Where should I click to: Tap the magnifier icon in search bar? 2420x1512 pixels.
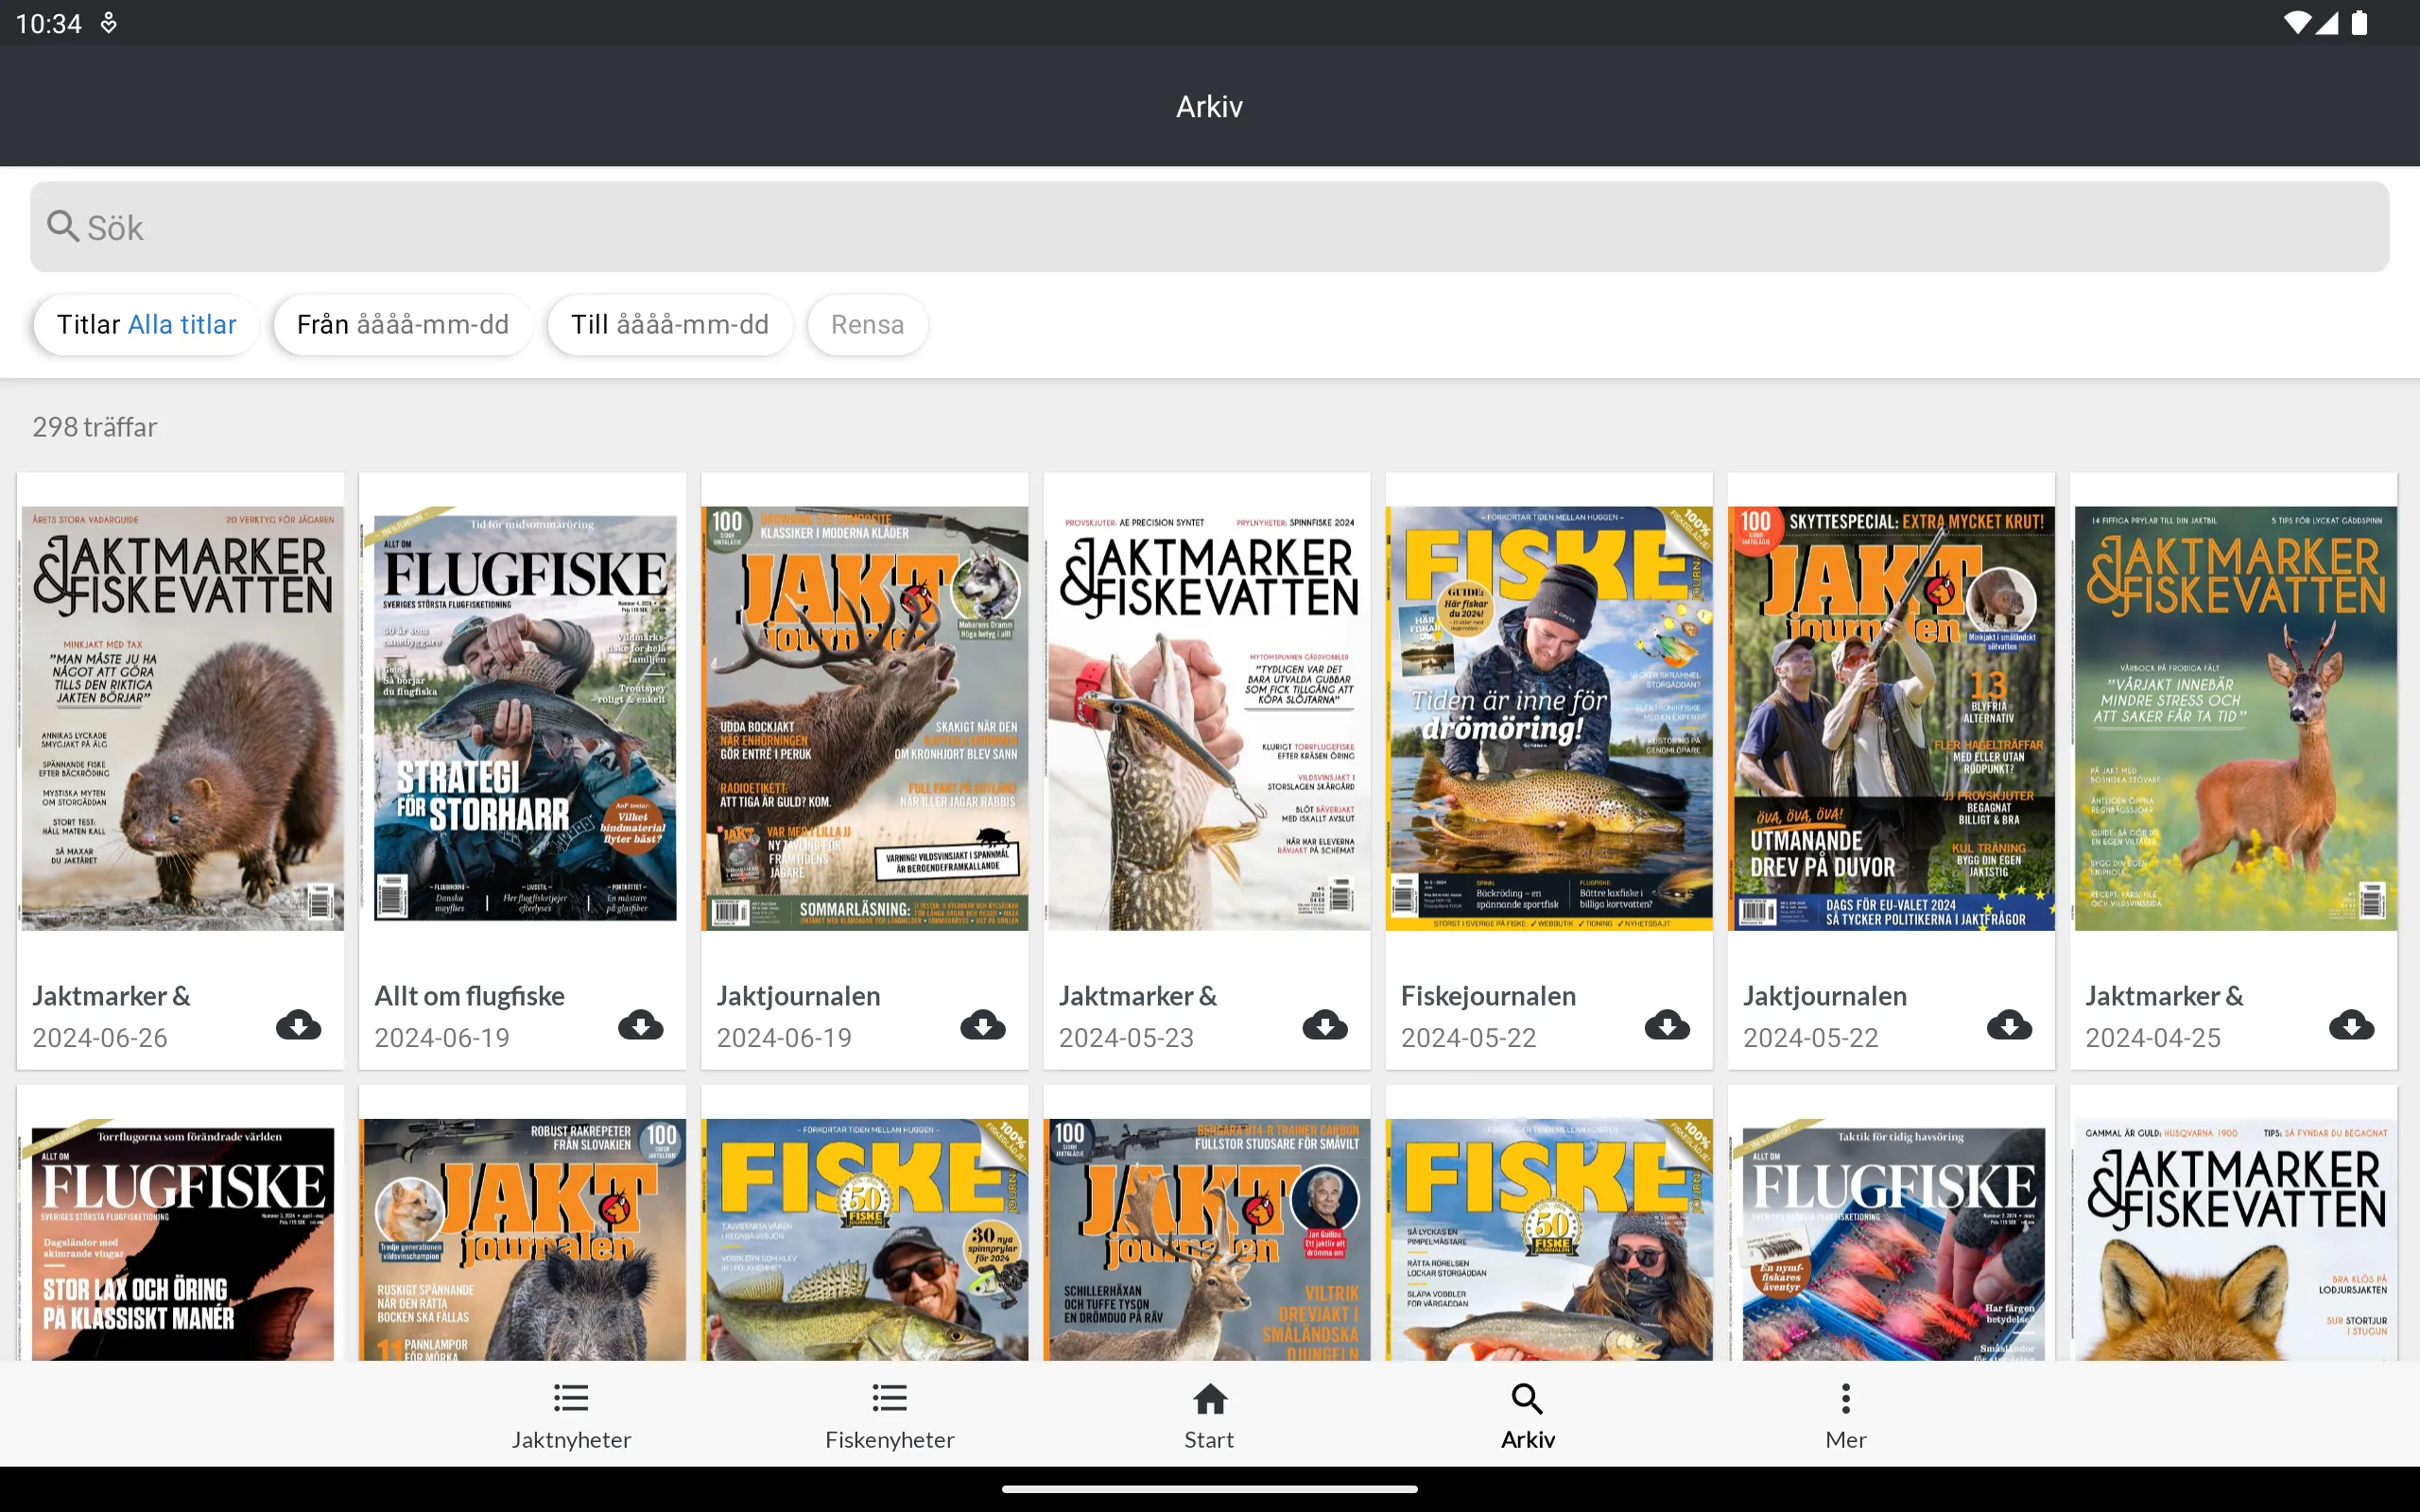[x=63, y=226]
